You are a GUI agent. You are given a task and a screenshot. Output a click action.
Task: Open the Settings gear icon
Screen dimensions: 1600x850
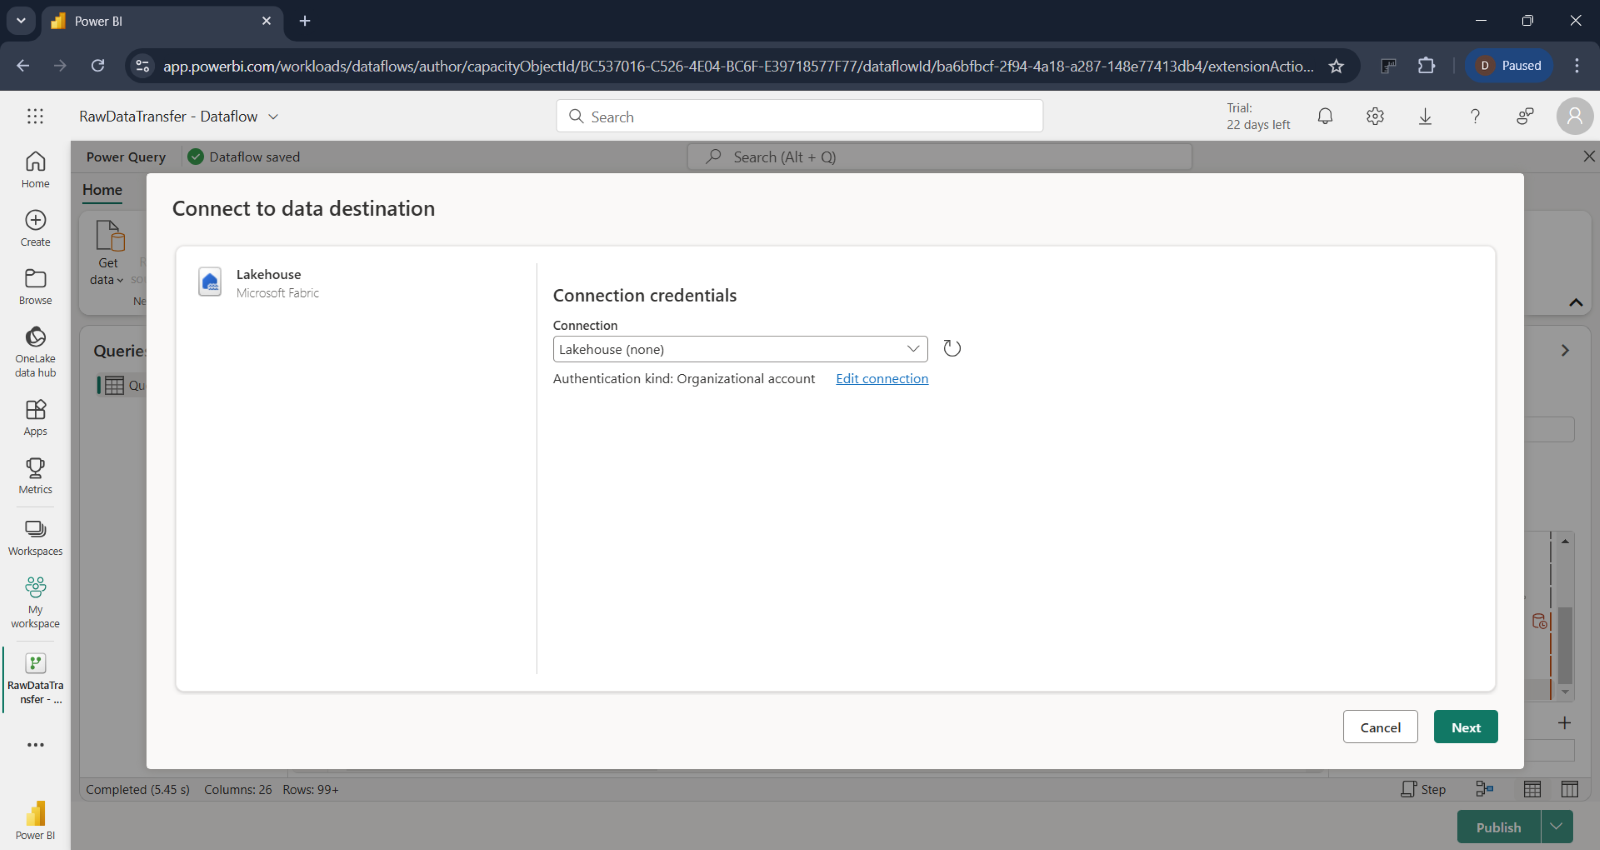(x=1375, y=116)
